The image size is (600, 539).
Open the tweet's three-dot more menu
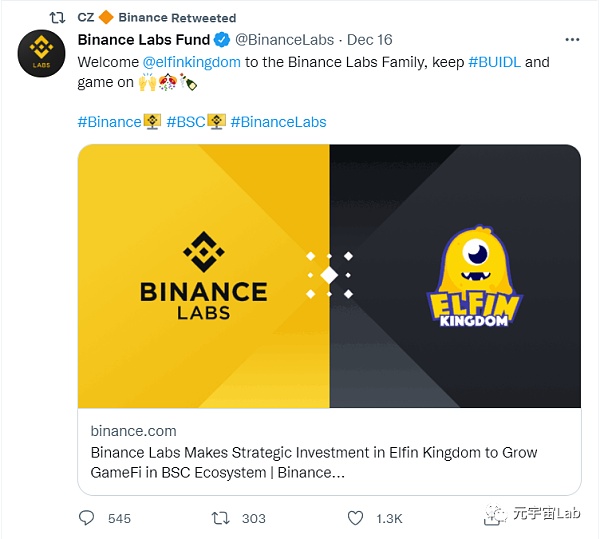coord(571,40)
